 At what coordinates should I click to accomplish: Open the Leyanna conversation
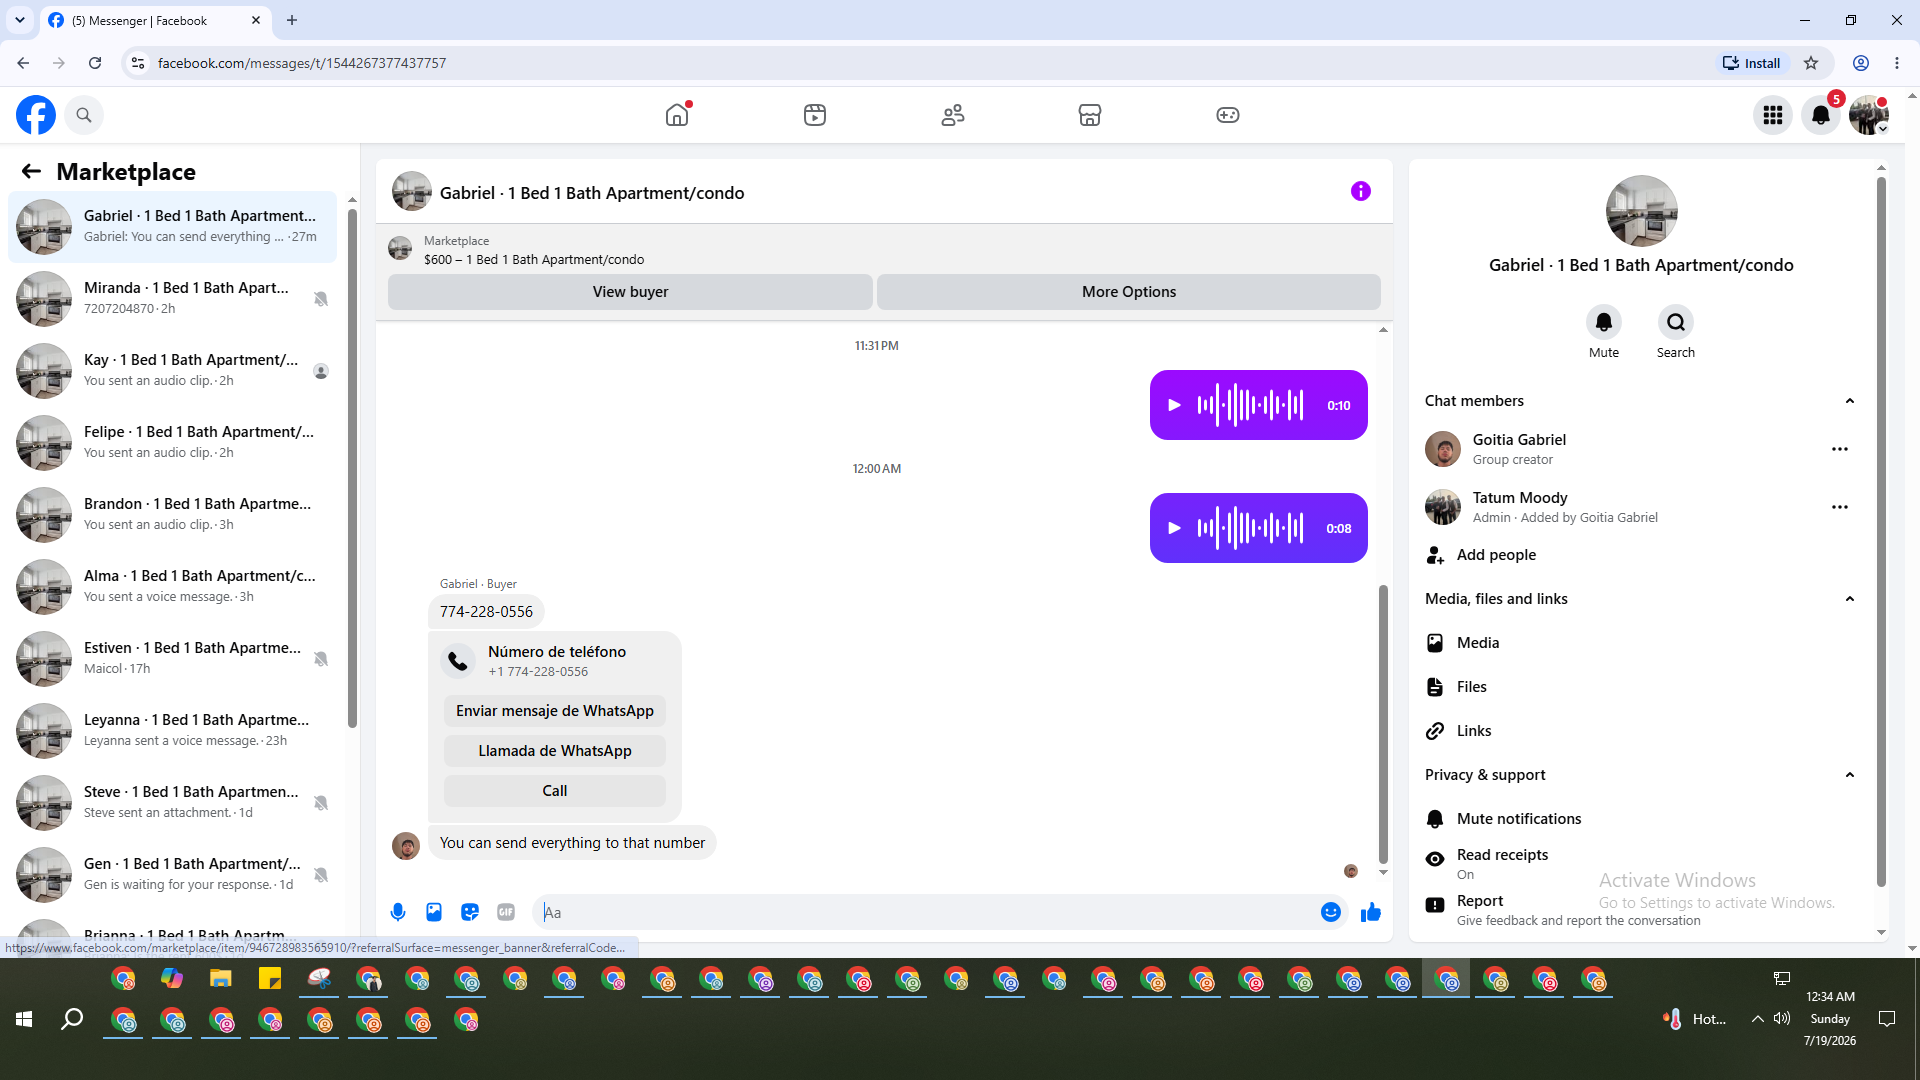tap(173, 730)
